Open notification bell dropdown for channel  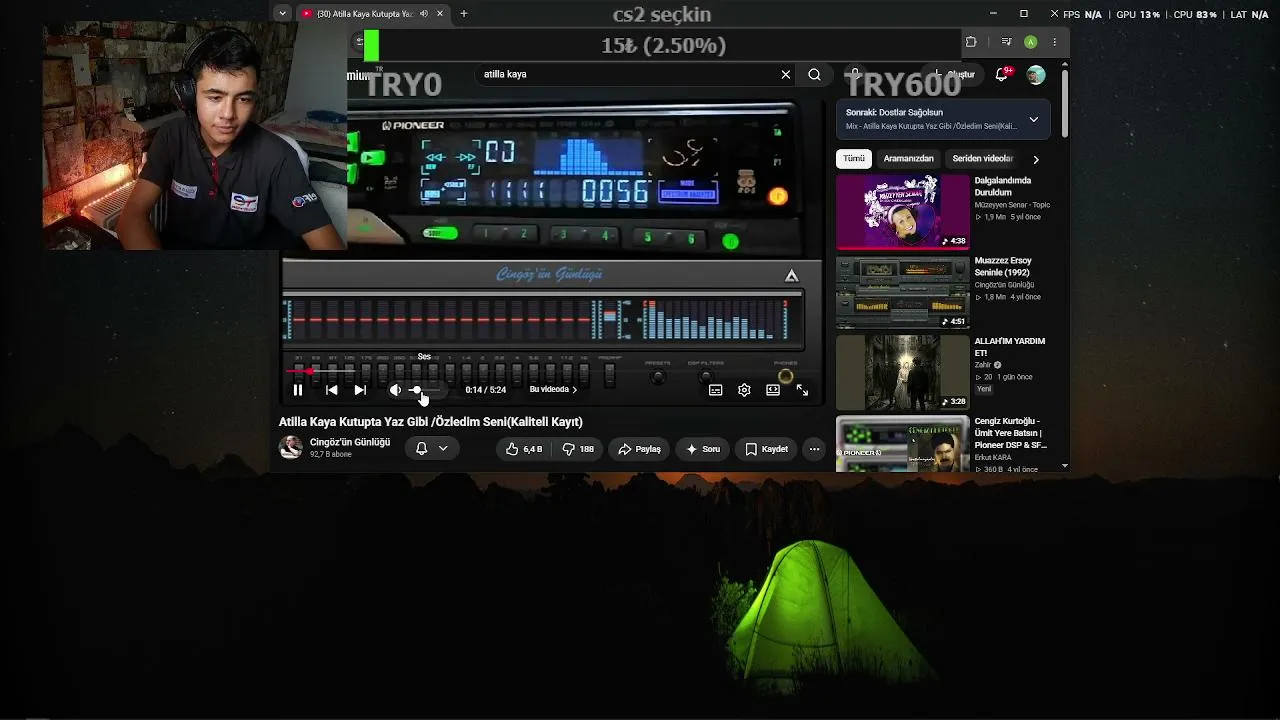[432, 449]
